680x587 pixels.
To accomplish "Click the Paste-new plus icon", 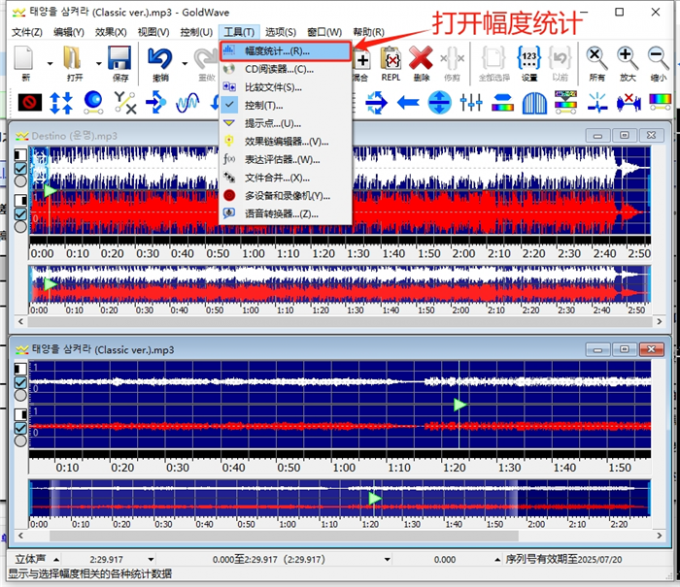I will click(363, 60).
